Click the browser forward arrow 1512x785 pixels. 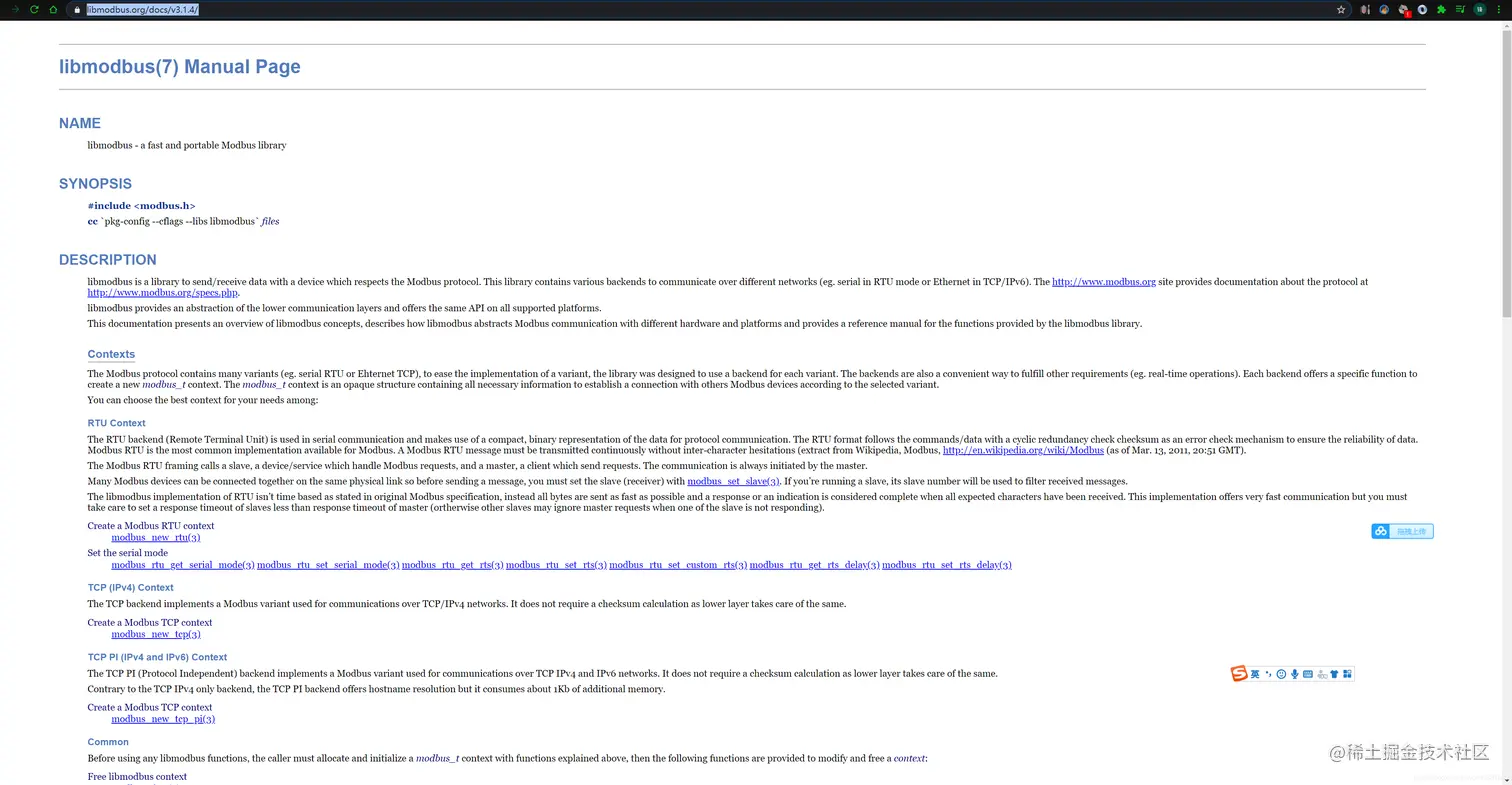[x=14, y=9]
